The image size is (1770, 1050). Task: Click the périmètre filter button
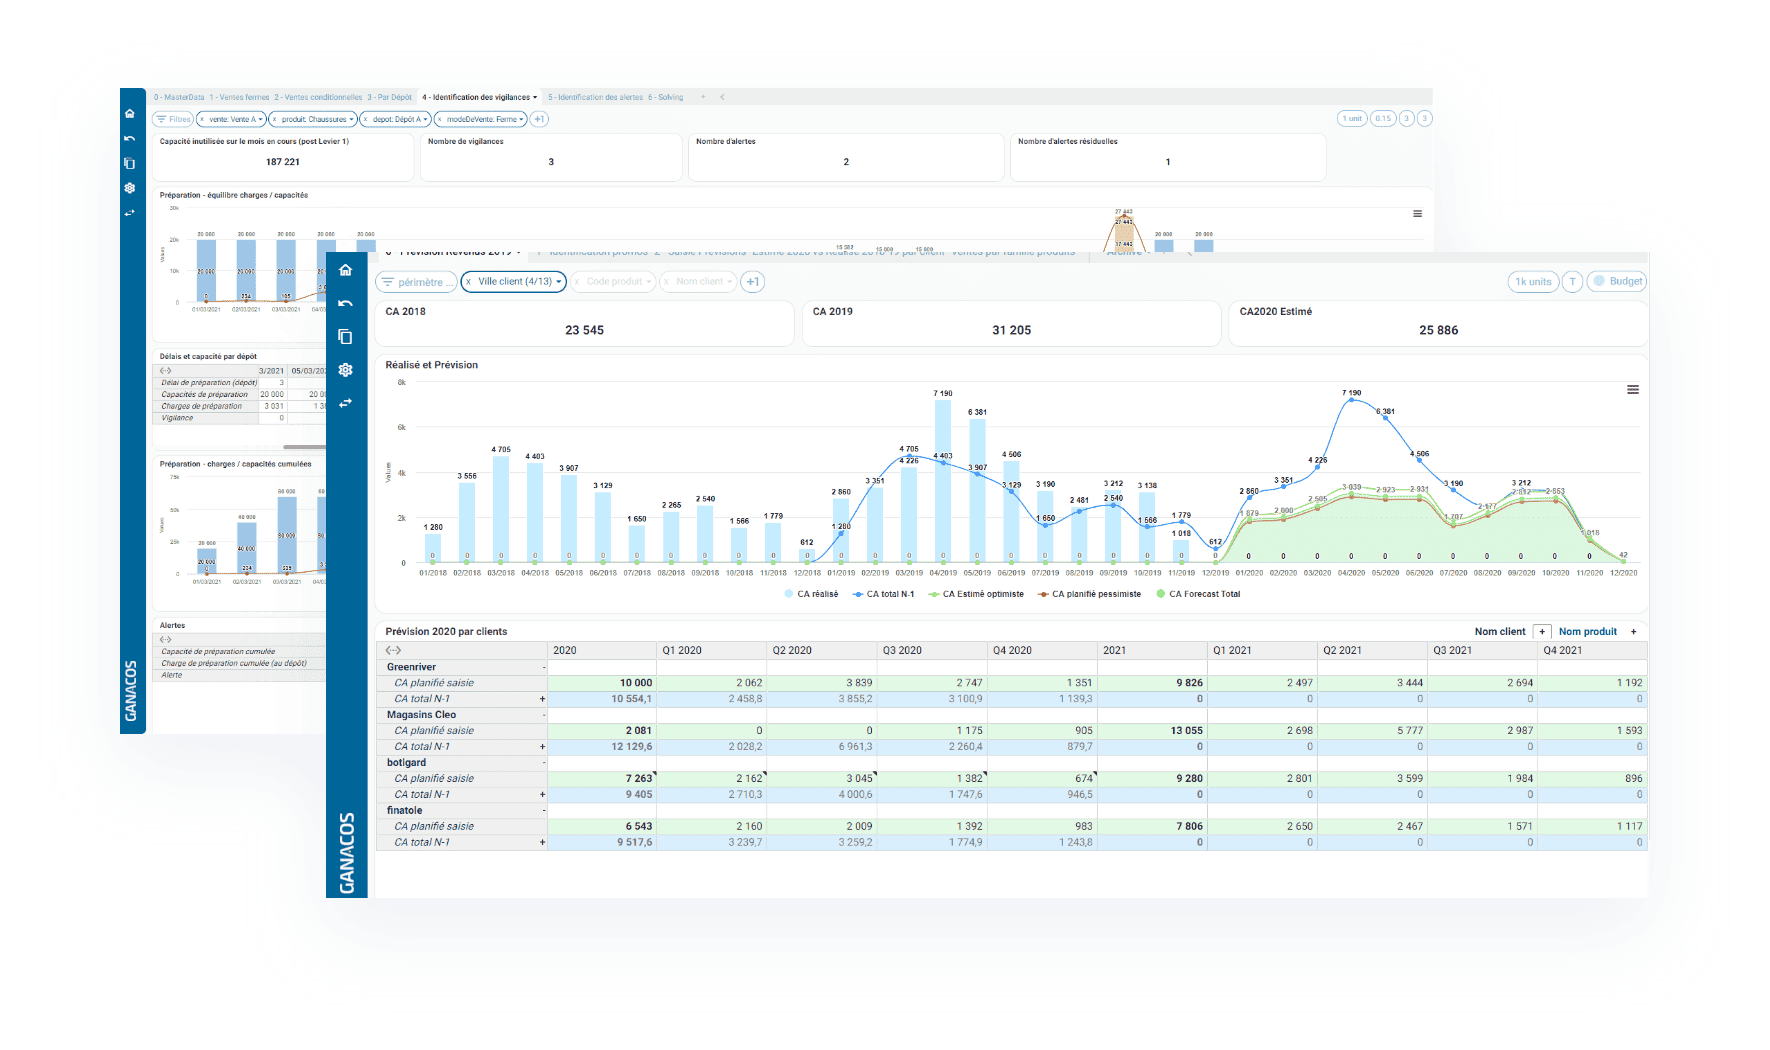coord(416,282)
